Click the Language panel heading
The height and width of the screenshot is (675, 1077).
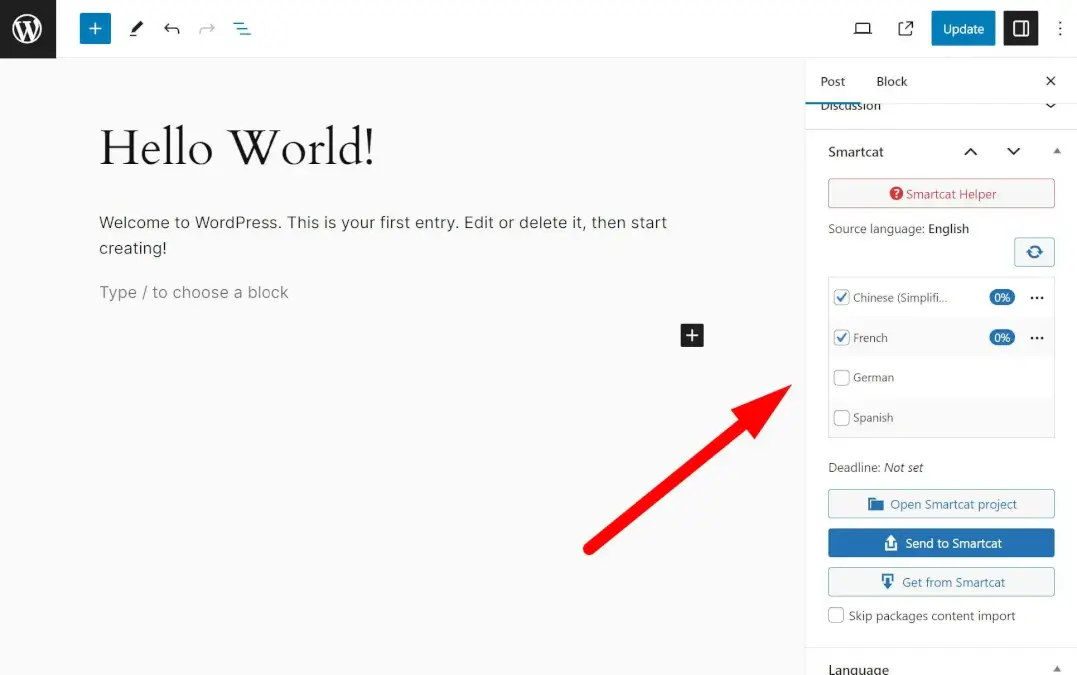[x=859, y=669]
